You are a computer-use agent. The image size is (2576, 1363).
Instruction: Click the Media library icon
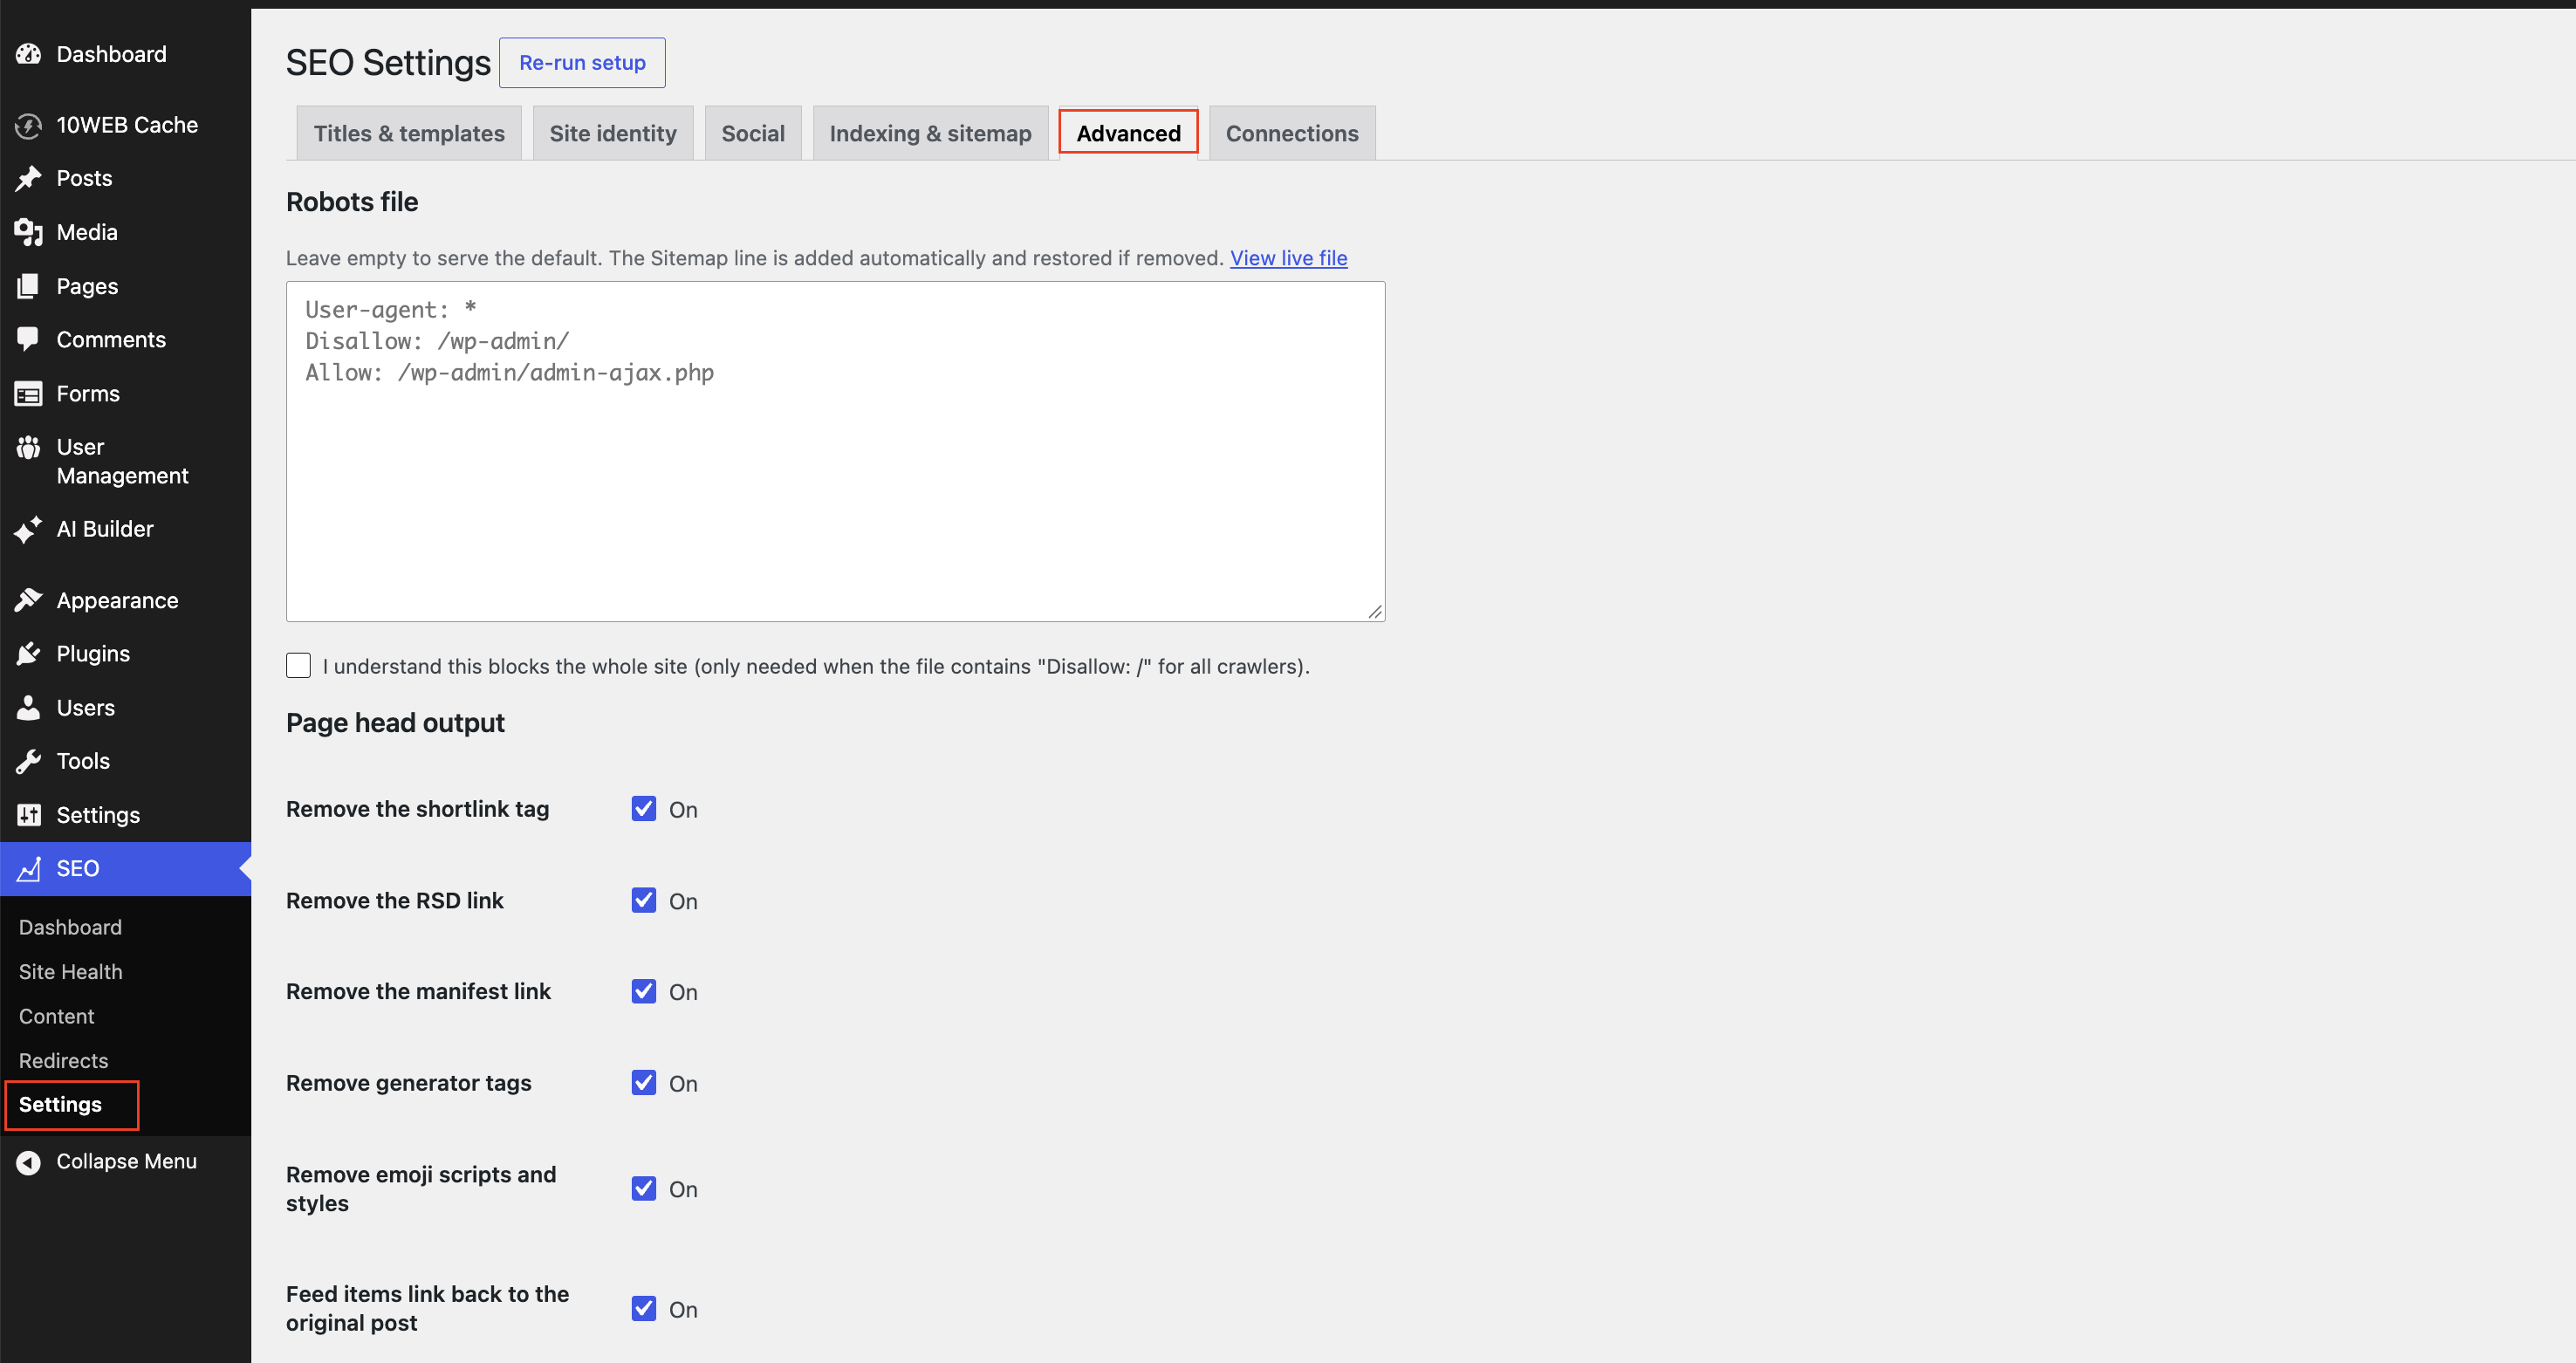(x=28, y=232)
